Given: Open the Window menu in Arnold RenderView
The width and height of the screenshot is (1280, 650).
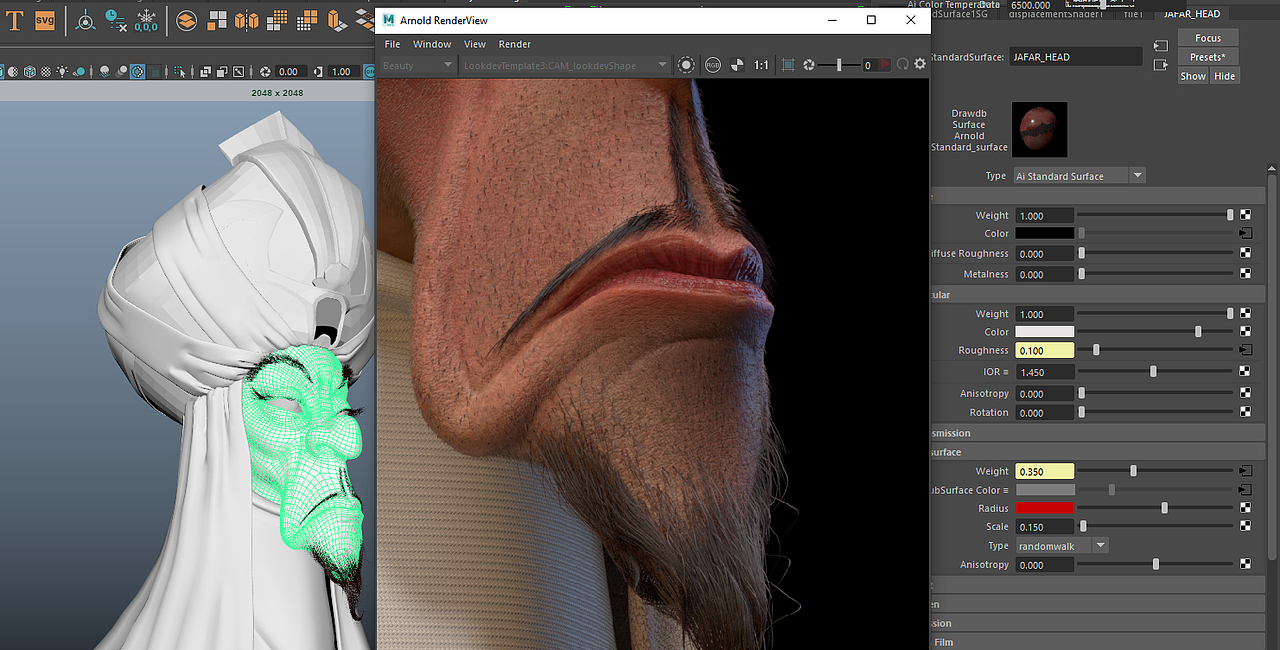Looking at the screenshot, I should 432,44.
